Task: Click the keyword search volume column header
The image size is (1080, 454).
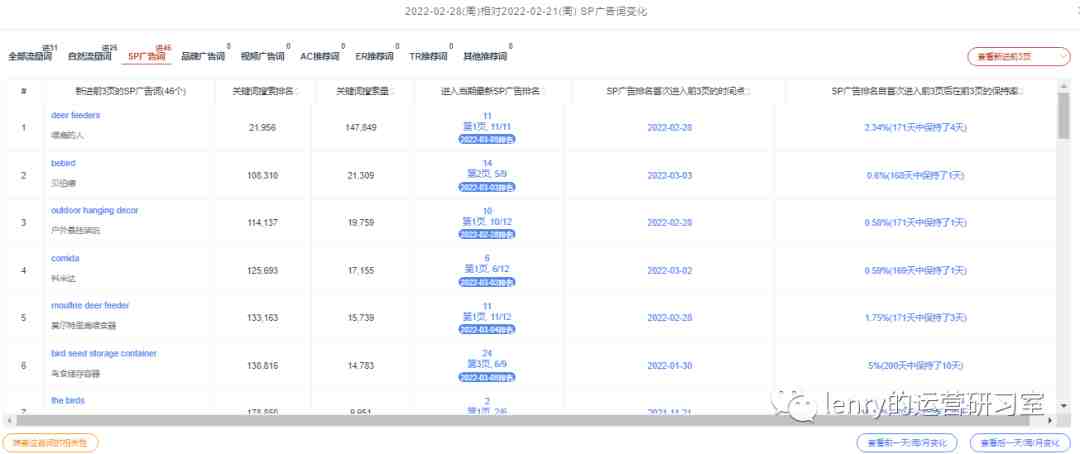Action: point(364,91)
